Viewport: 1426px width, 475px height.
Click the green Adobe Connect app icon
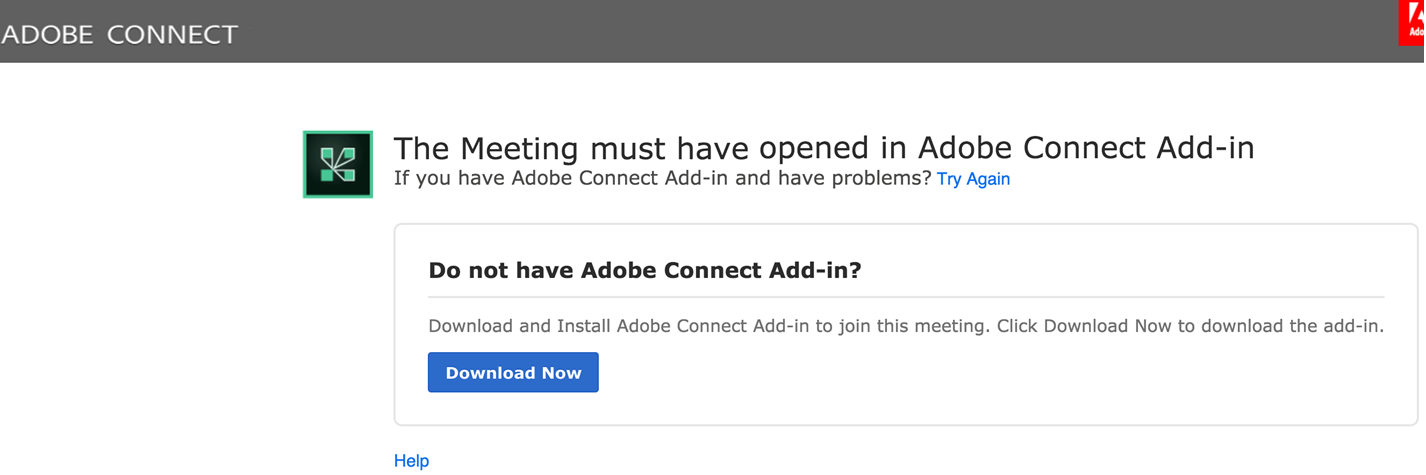338,164
